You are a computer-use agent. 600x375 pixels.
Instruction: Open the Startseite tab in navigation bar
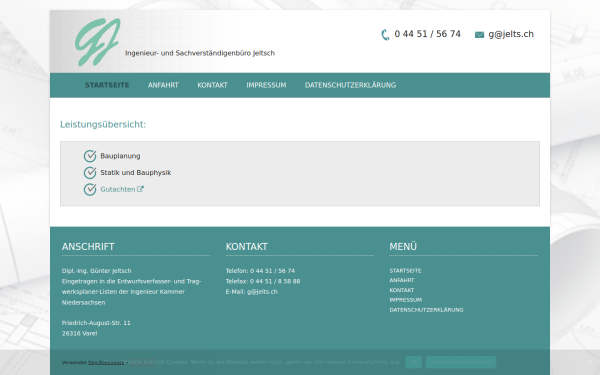107,85
